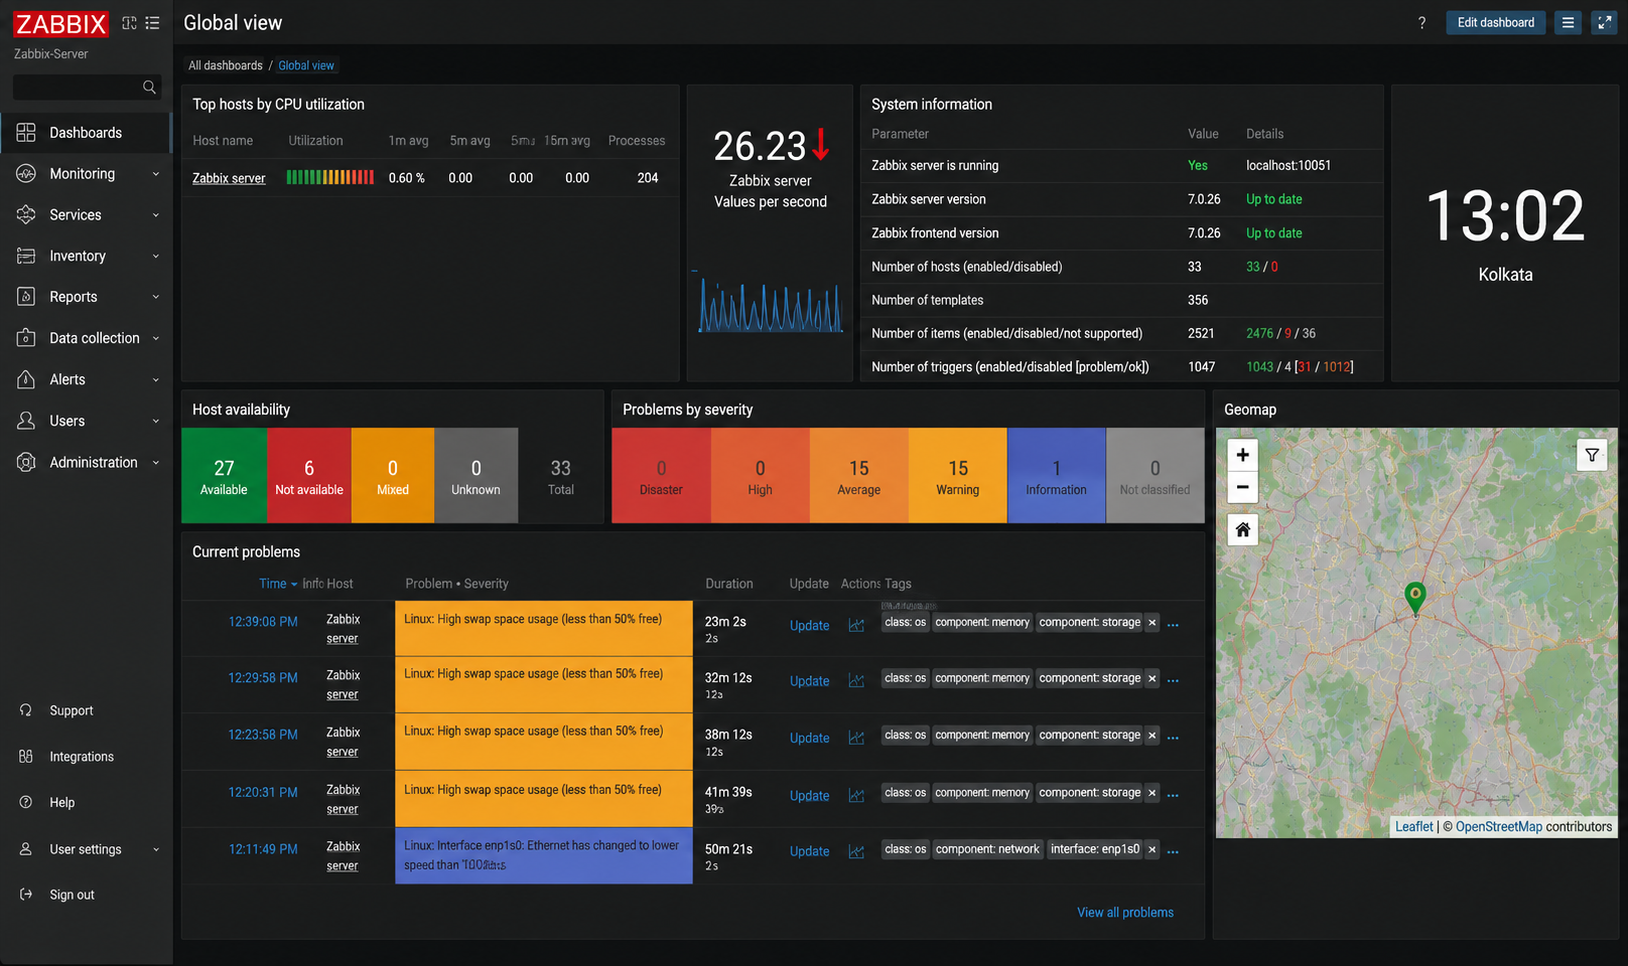The image size is (1628, 966).
Task: Show more tags for 12:39:08 PM problem
Action: pyautogui.click(x=1173, y=625)
